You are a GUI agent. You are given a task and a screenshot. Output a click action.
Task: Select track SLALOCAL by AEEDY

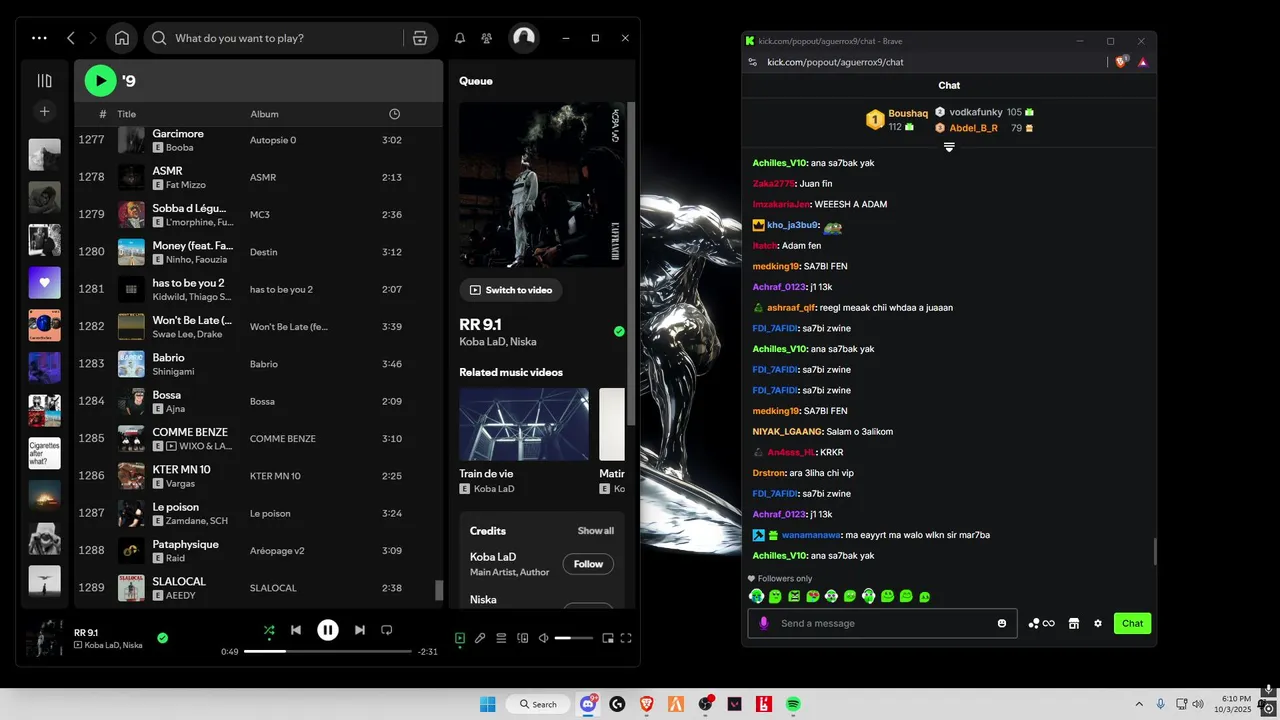258,588
